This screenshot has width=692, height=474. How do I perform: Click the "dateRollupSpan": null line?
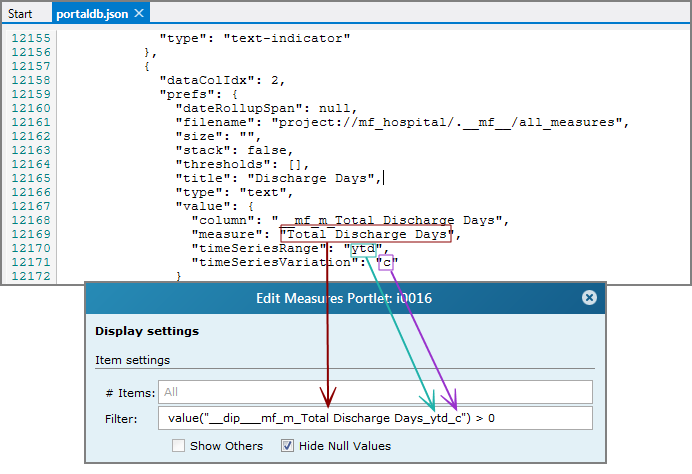coord(266,108)
